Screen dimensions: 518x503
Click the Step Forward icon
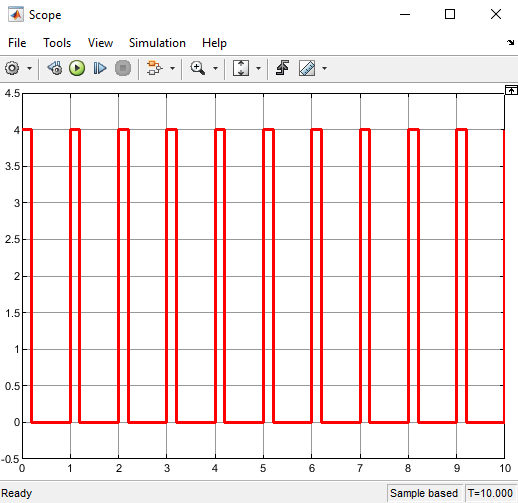[100, 68]
